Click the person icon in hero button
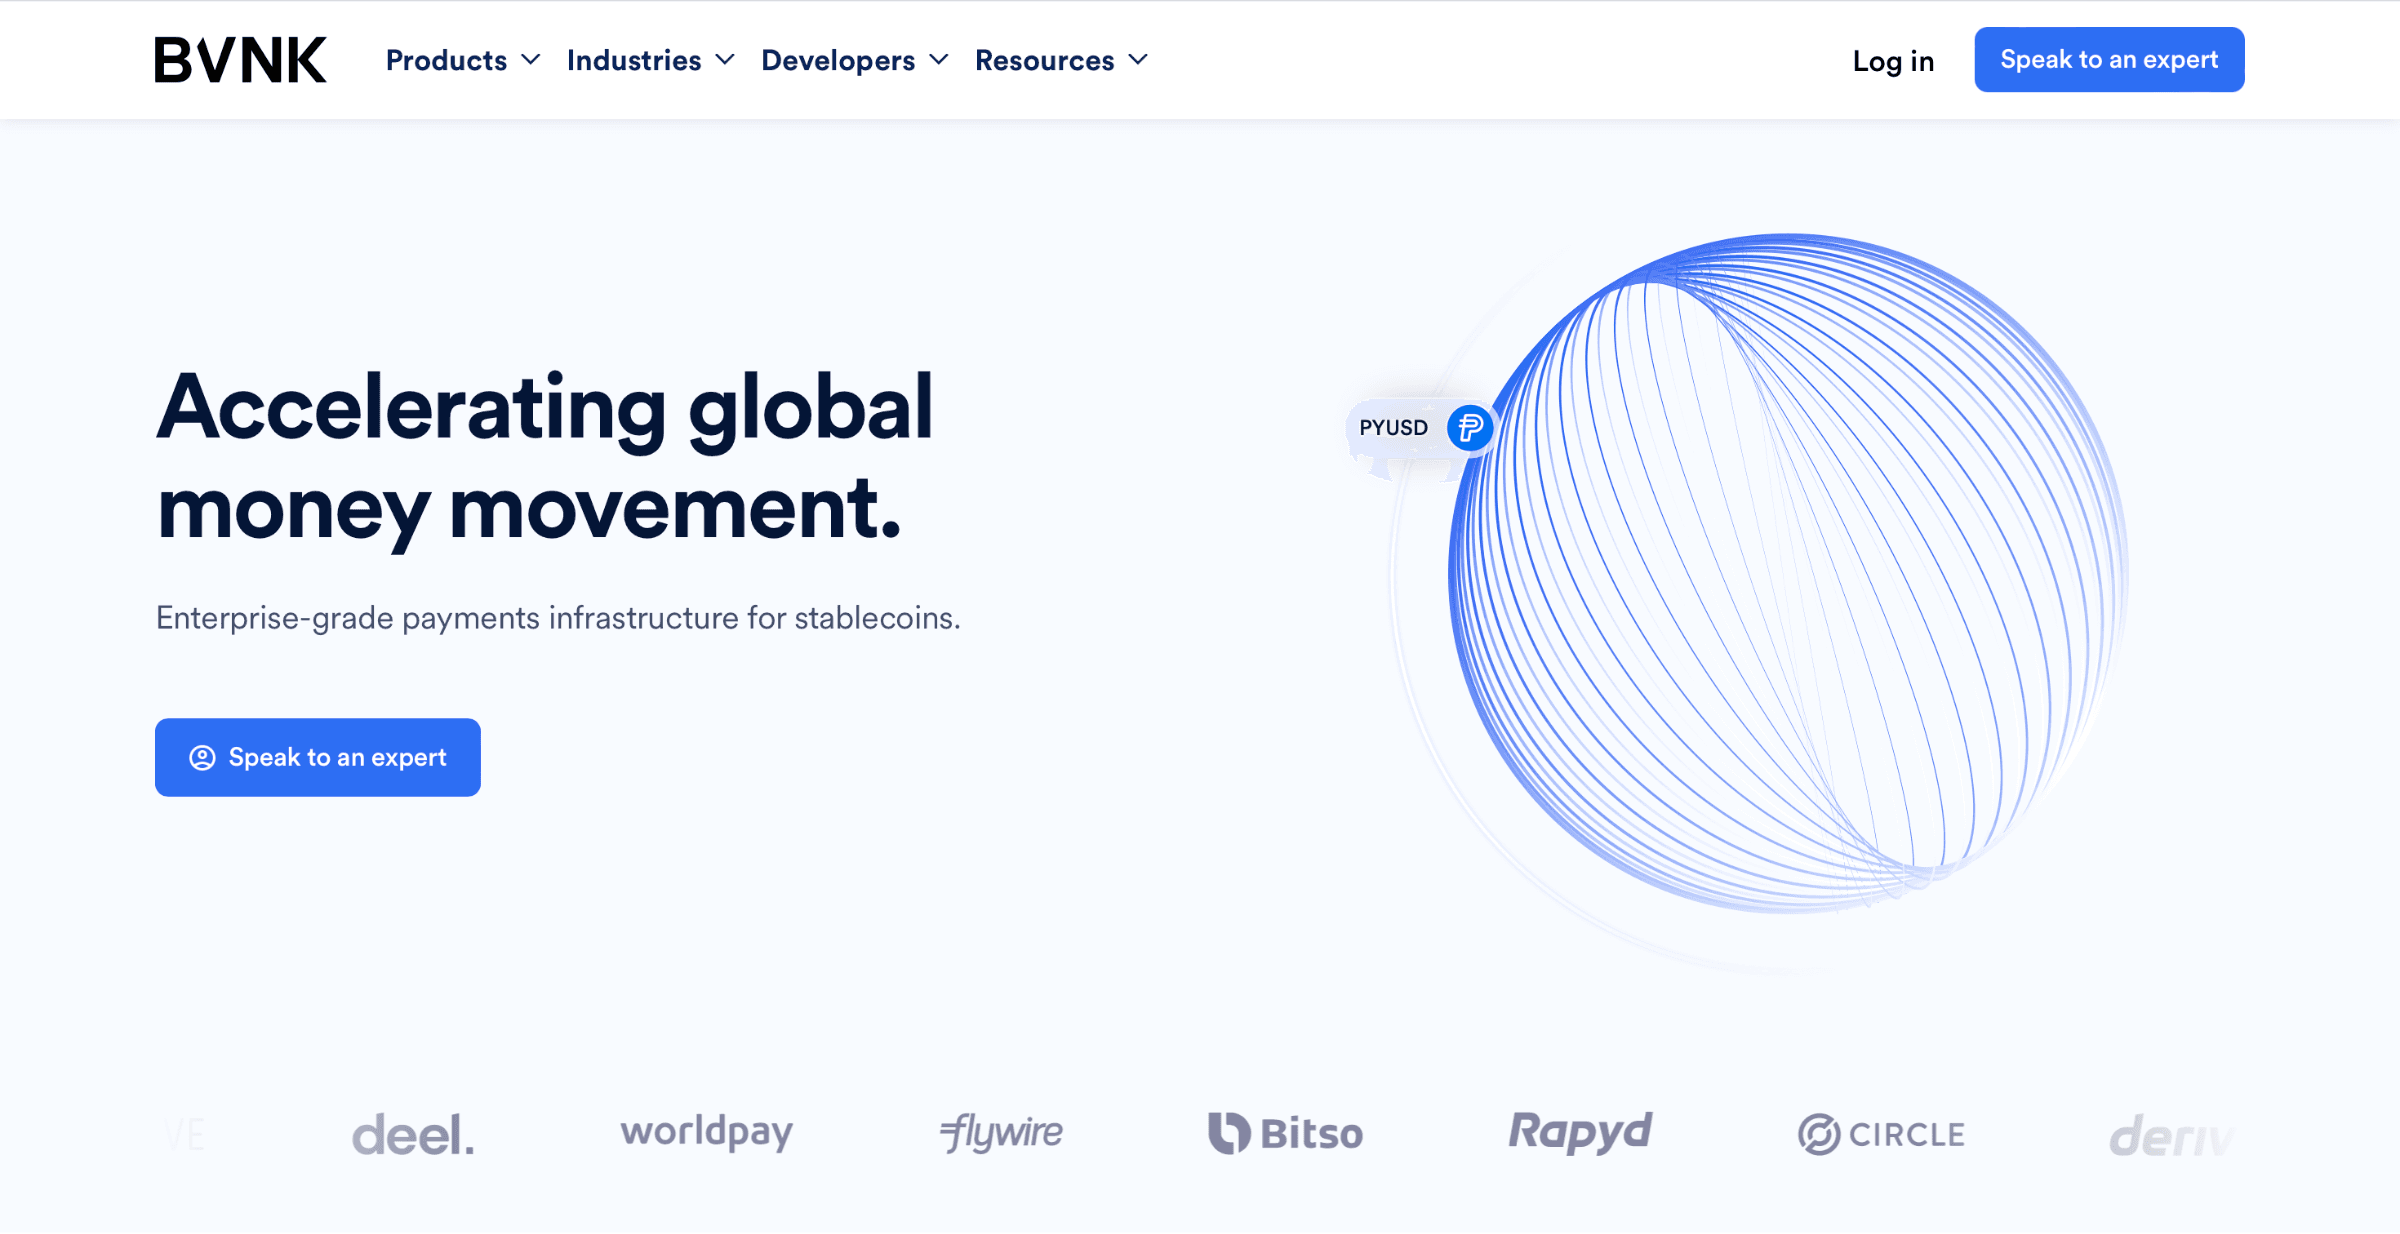 click(x=202, y=758)
